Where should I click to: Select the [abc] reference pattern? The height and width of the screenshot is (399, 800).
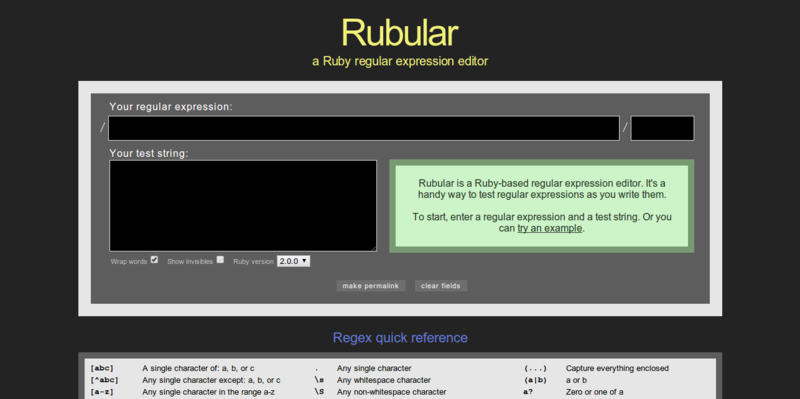(x=102, y=368)
